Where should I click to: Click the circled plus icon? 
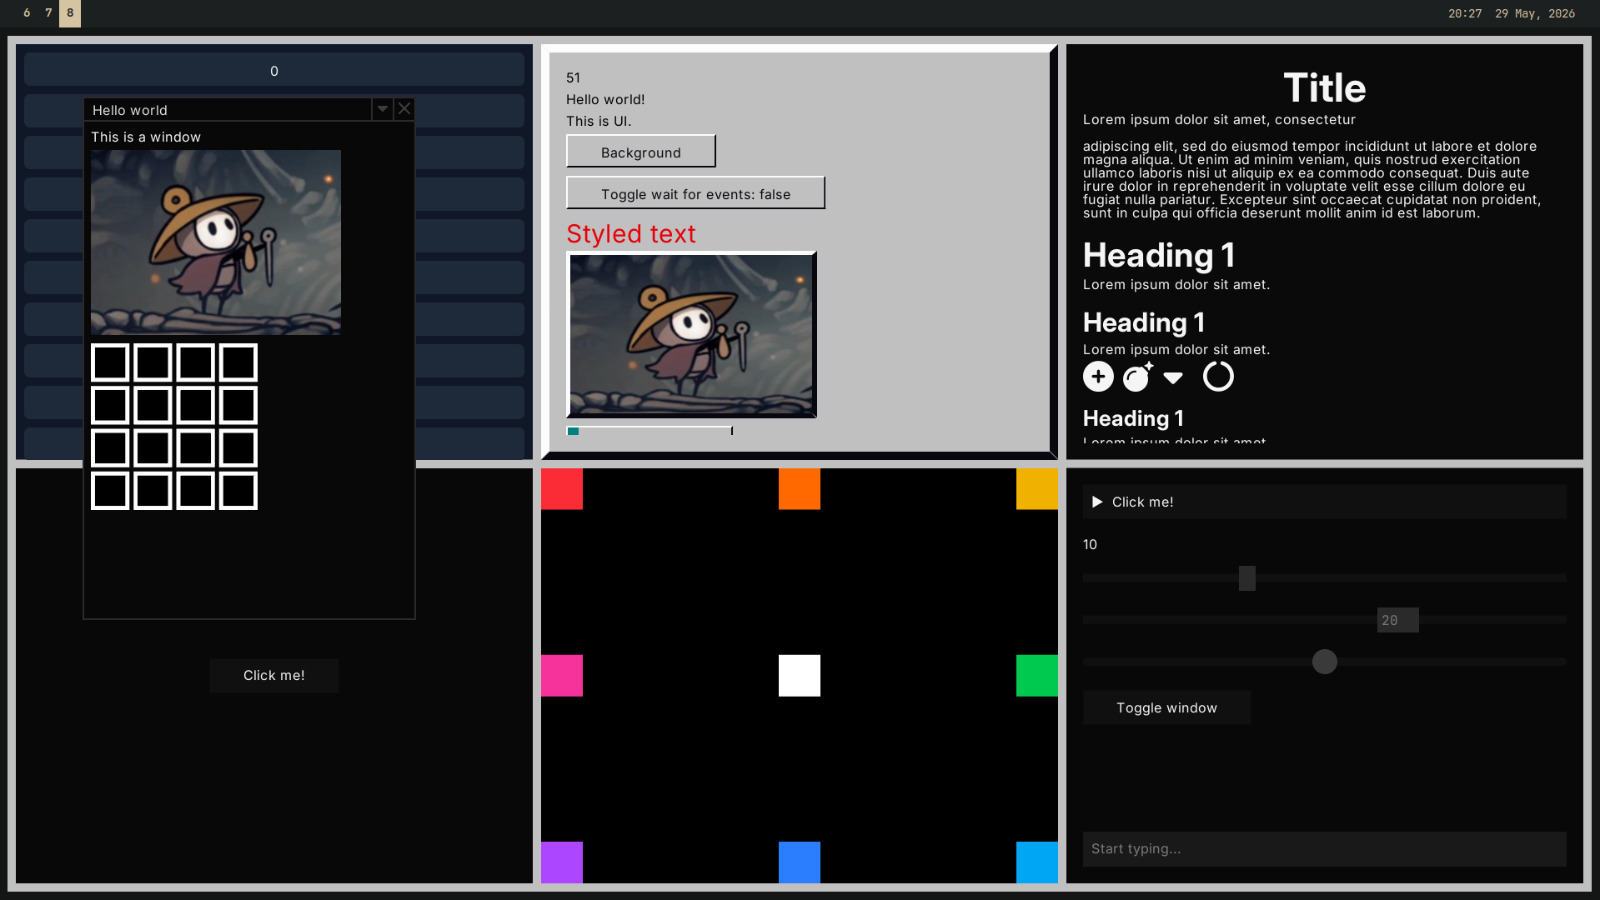point(1098,377)
